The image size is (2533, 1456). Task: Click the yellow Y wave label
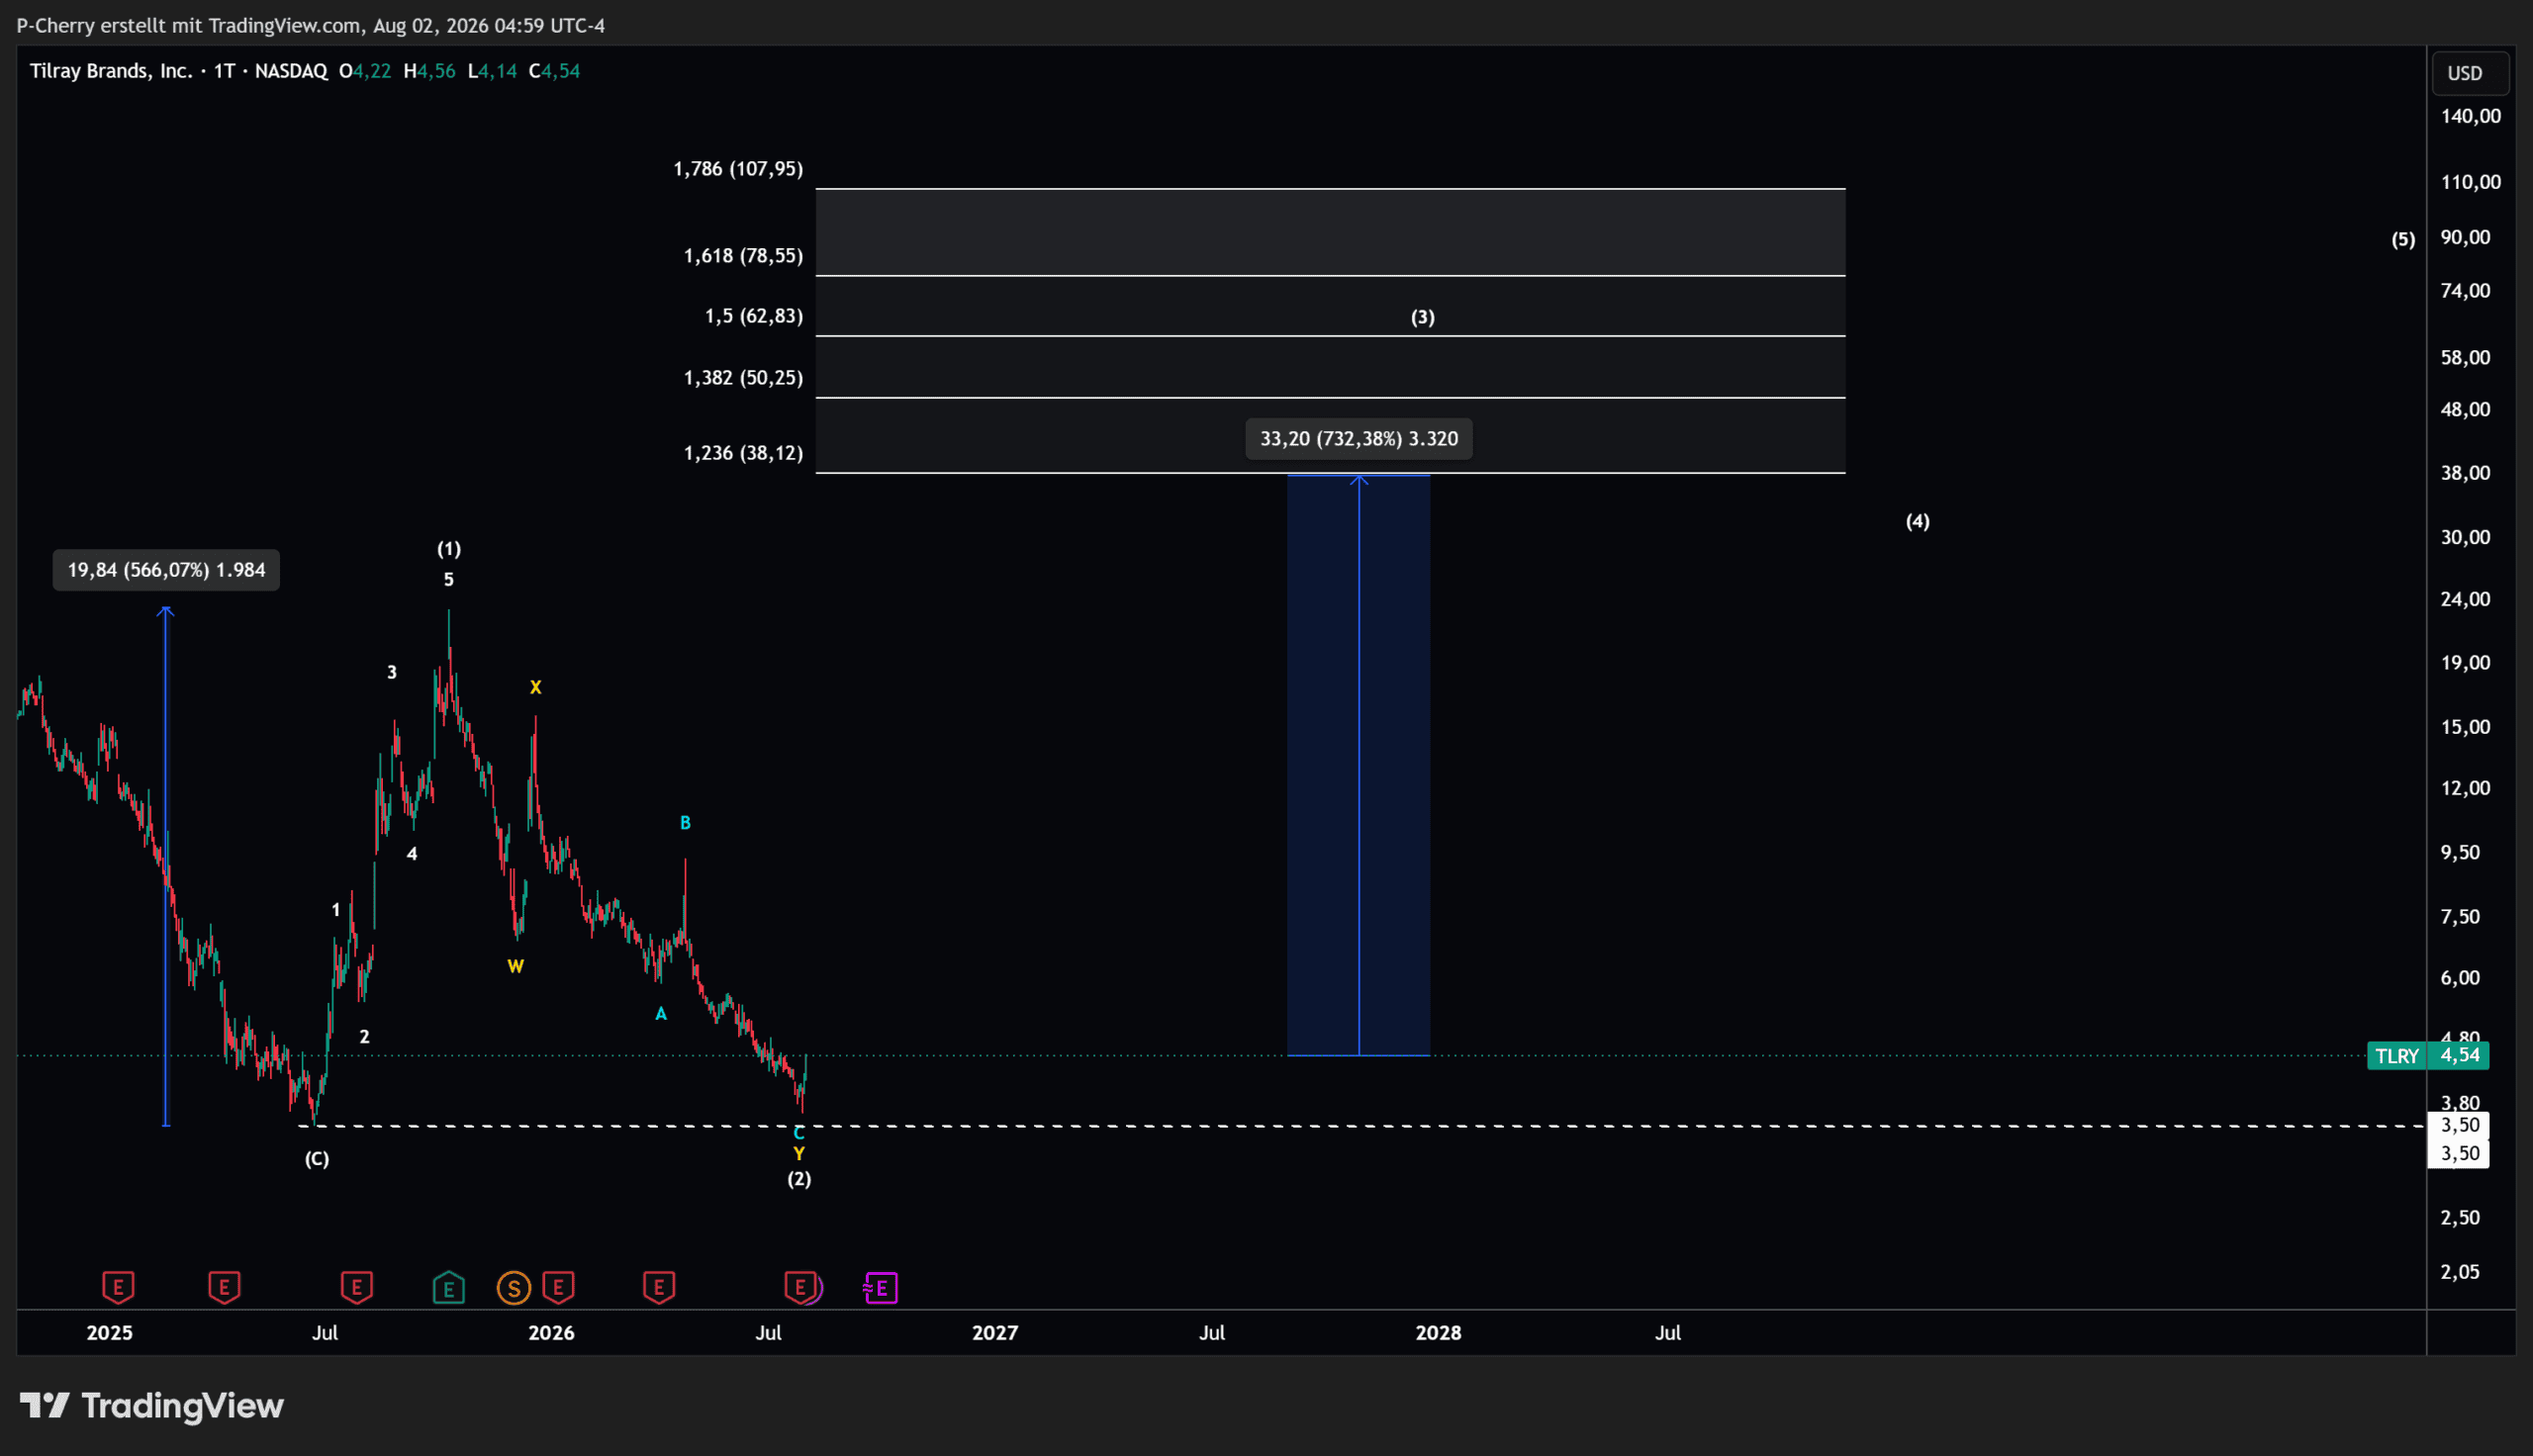(x=799, y=1154)
